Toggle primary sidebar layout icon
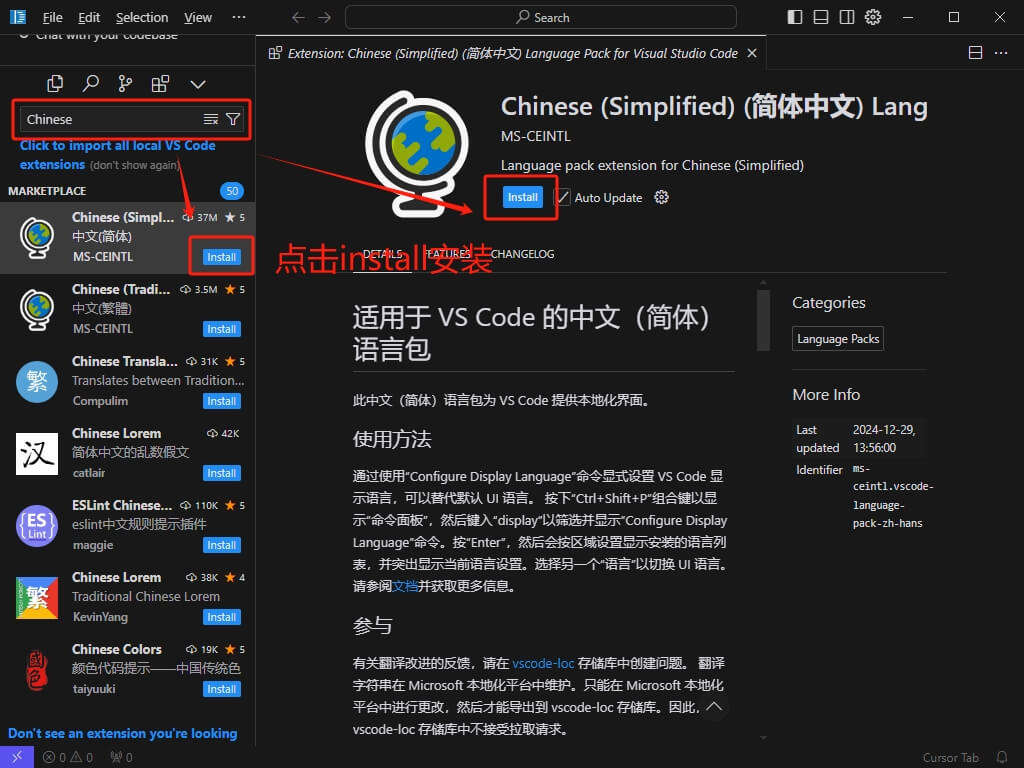The height and width of the screenshot is (768, 1024). (x=795, y=17)
